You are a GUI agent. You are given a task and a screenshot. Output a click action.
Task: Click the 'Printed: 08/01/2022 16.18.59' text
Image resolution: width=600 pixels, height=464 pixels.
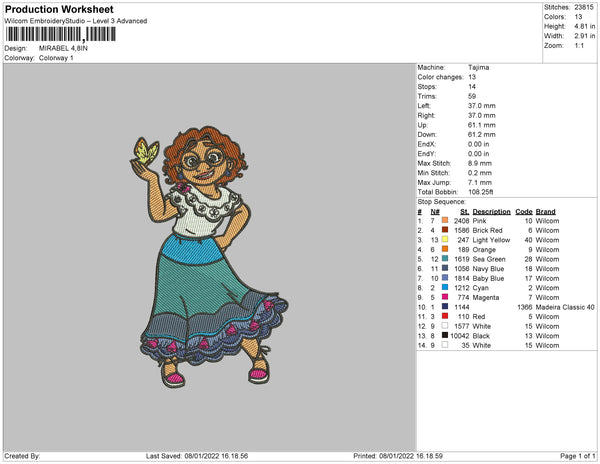[398, 456]
